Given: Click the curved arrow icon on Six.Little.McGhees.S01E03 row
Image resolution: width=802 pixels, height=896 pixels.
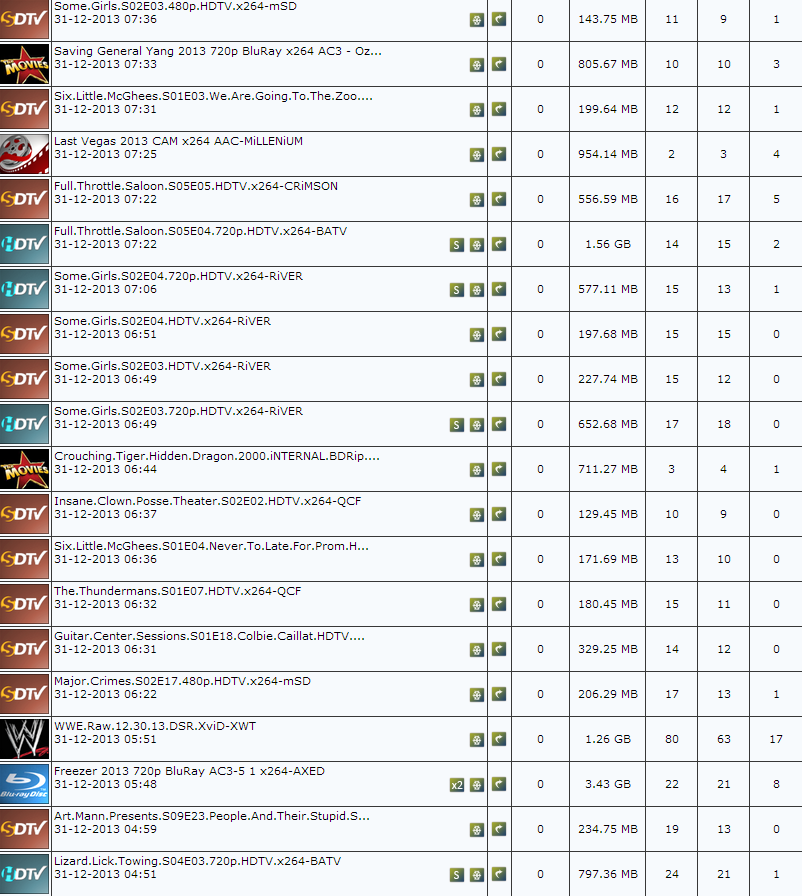Looking at the screenshot, I should [499, 109].
